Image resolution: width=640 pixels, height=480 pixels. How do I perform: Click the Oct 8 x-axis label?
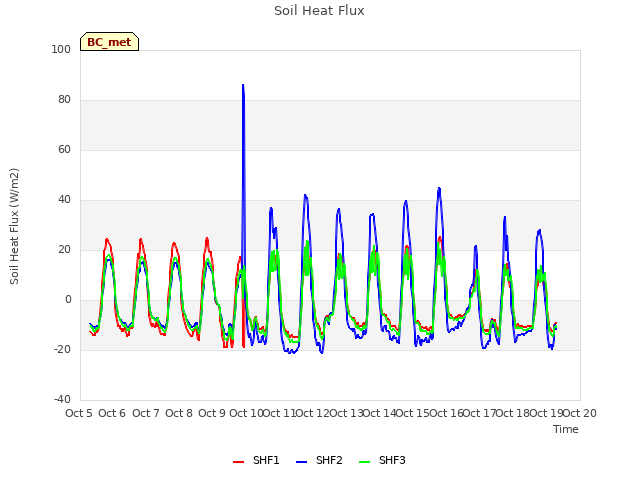[179, 413]
